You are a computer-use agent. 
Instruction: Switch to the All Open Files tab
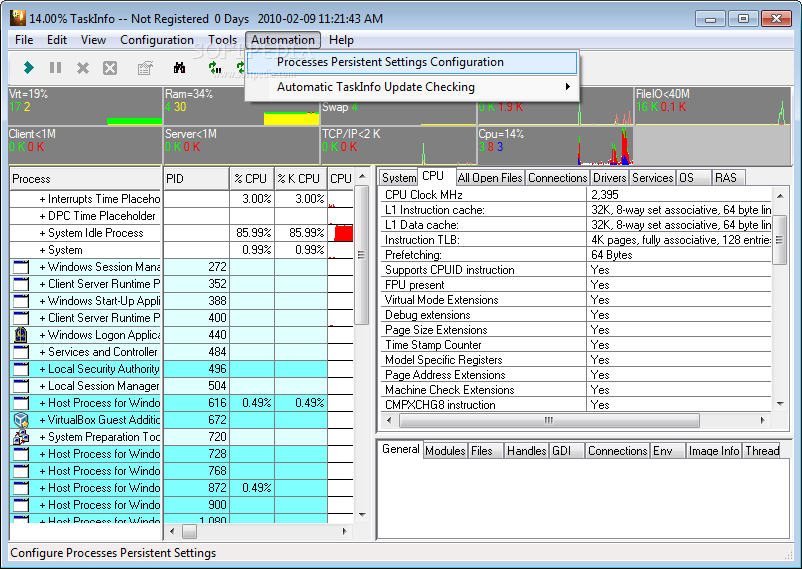490,178
